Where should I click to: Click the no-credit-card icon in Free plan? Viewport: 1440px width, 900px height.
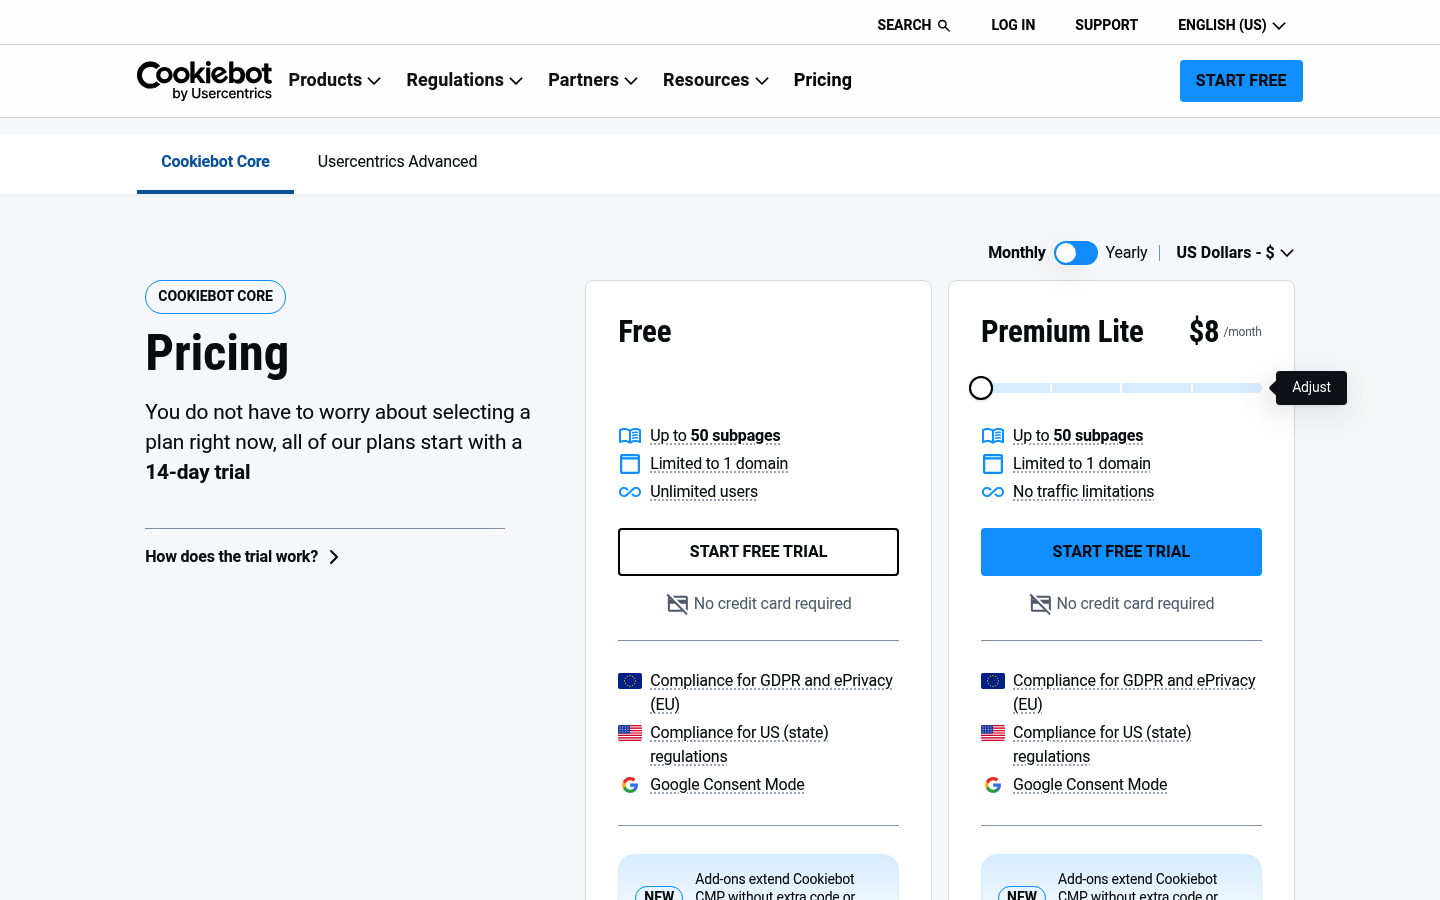pos(678,604)
